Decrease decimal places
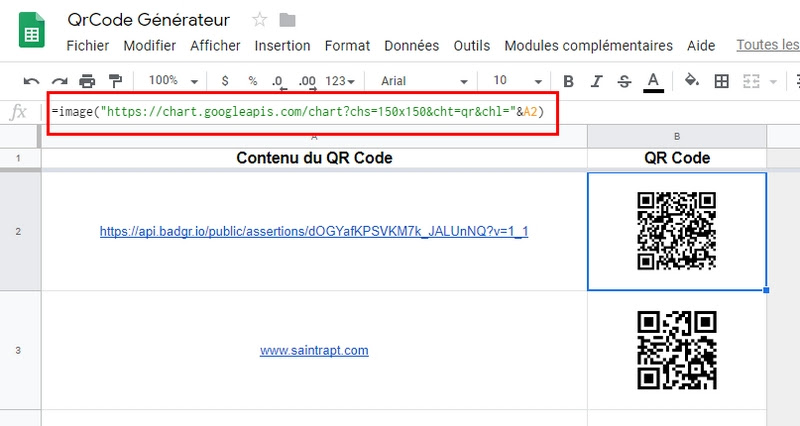 tap(279, 82)
